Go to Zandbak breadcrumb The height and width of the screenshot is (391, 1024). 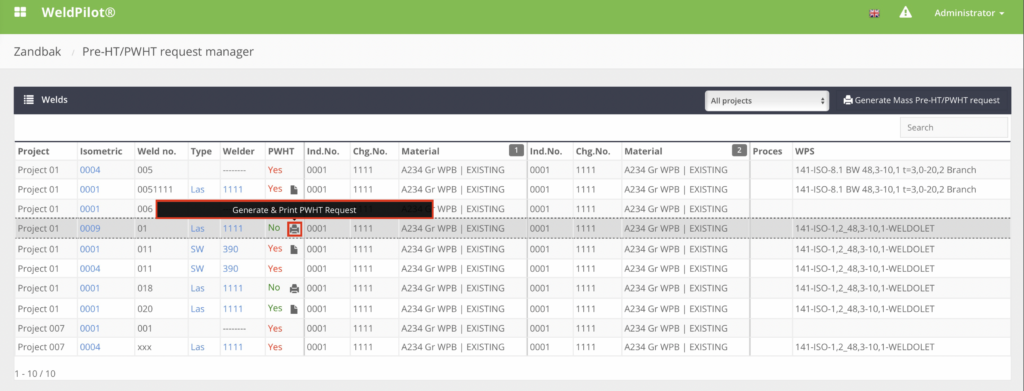coord(37,52)
